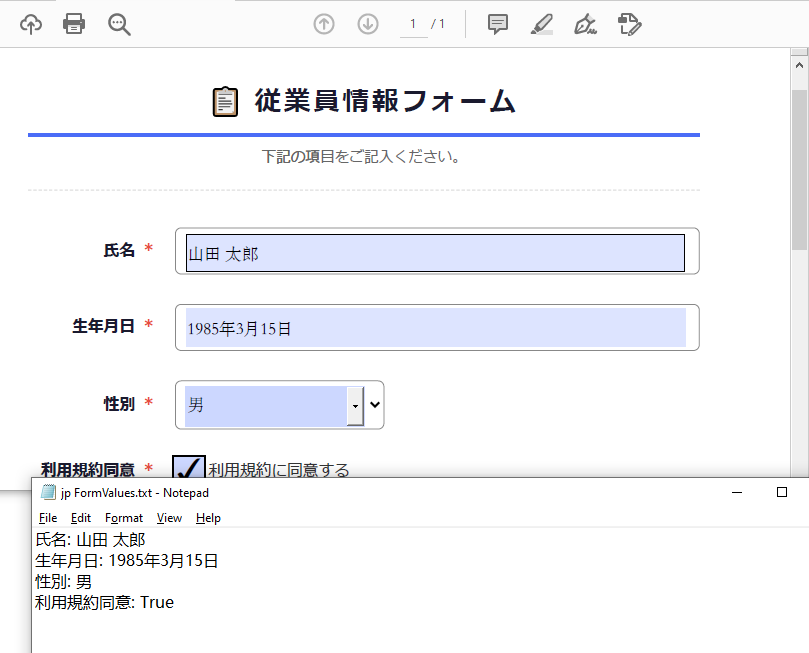Open the find text magnifier tool
The height and width of the screenshot is (653, 809).
pos(119,24)
